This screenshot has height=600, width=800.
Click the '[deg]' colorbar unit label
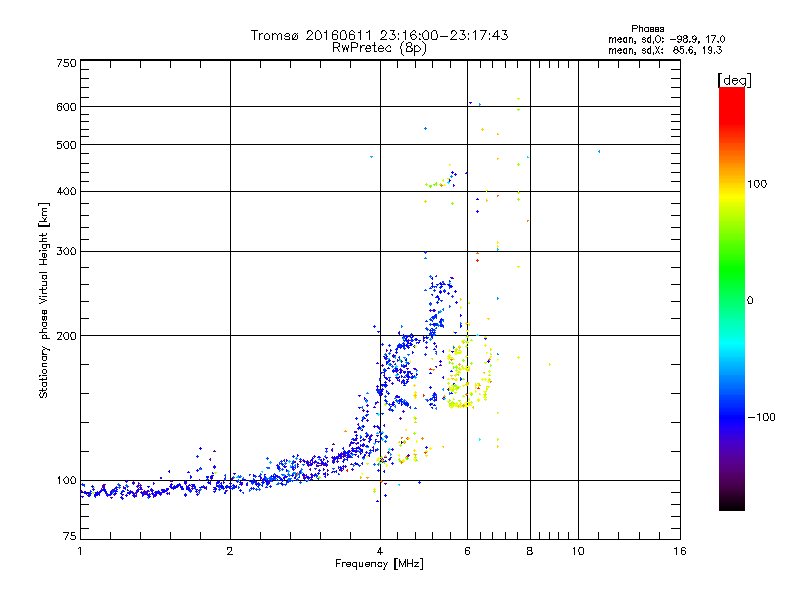pyautogui.click(x=734, y=80)
